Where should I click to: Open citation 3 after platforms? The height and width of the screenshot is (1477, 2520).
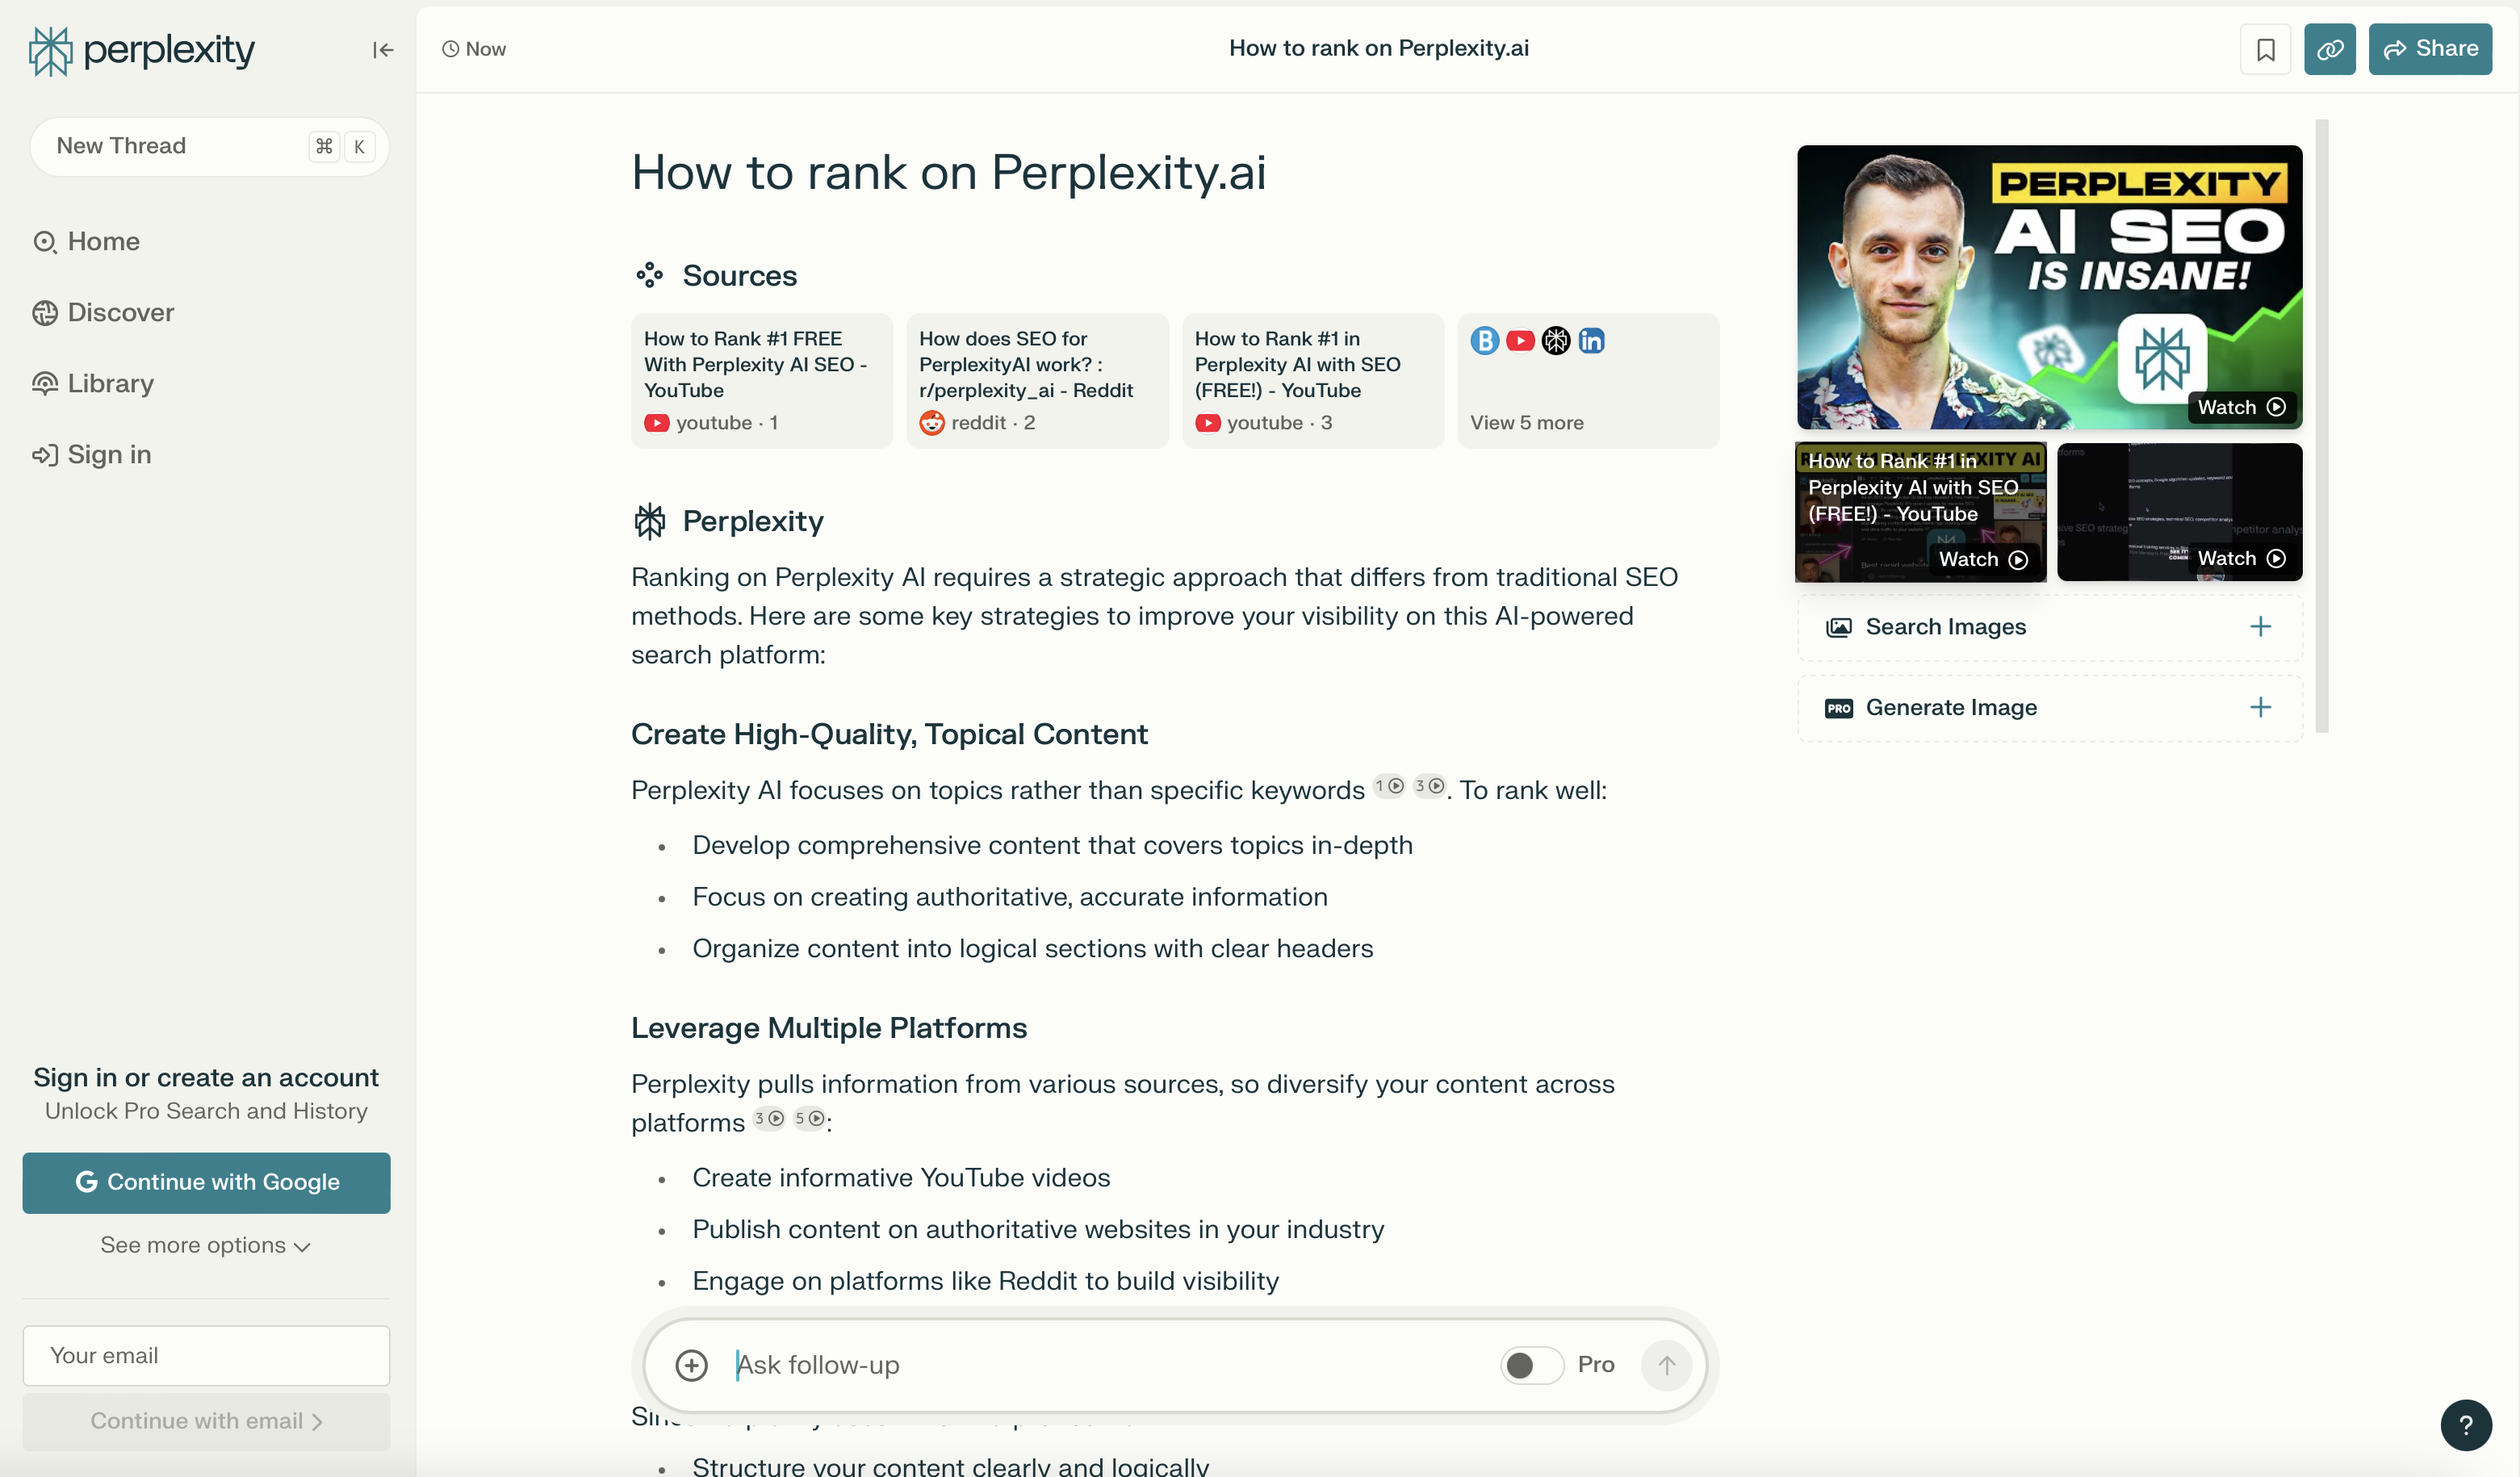pos(769,1118)
